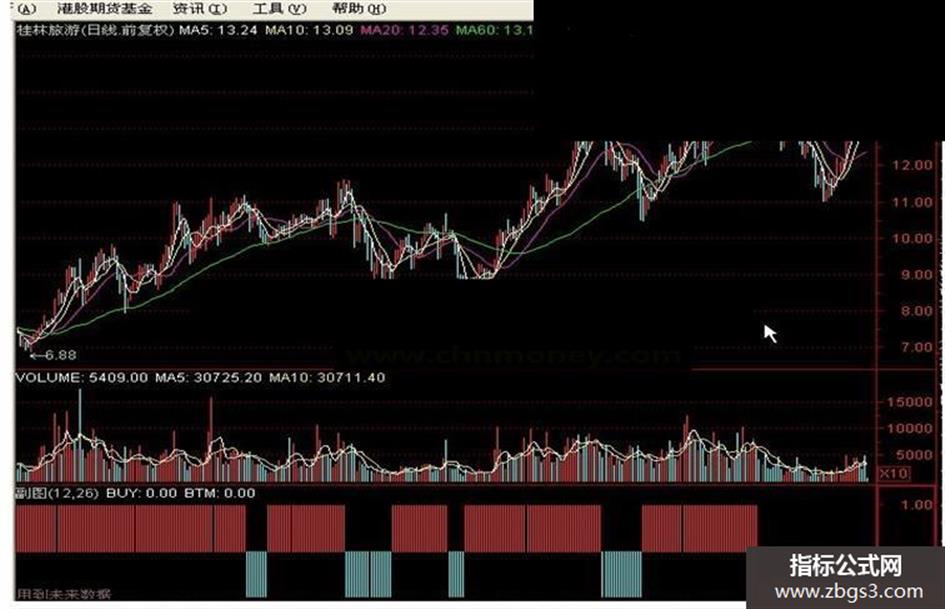The width and height of the screenshot is (945, 609).
Task: Open the www.zbgs3.com link
Action: [x=849, y=592]
